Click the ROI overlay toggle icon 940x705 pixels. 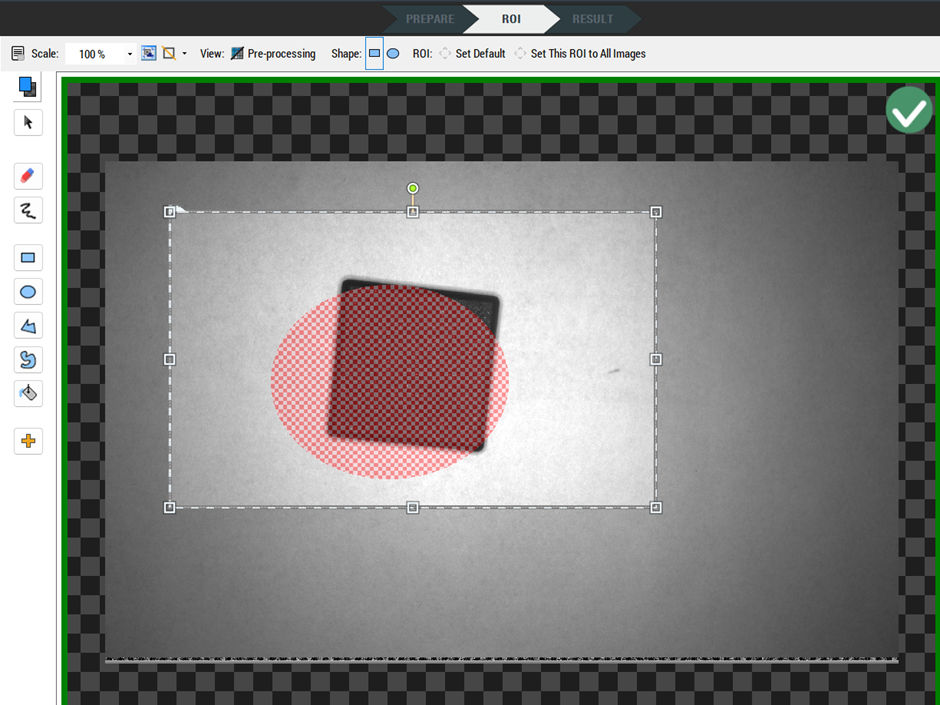point(169,53)
